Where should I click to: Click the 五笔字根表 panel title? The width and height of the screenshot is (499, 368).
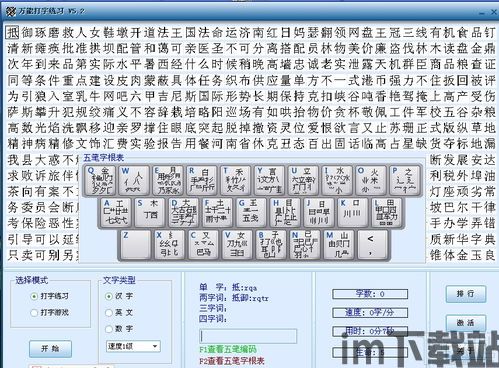coord(104,158)
